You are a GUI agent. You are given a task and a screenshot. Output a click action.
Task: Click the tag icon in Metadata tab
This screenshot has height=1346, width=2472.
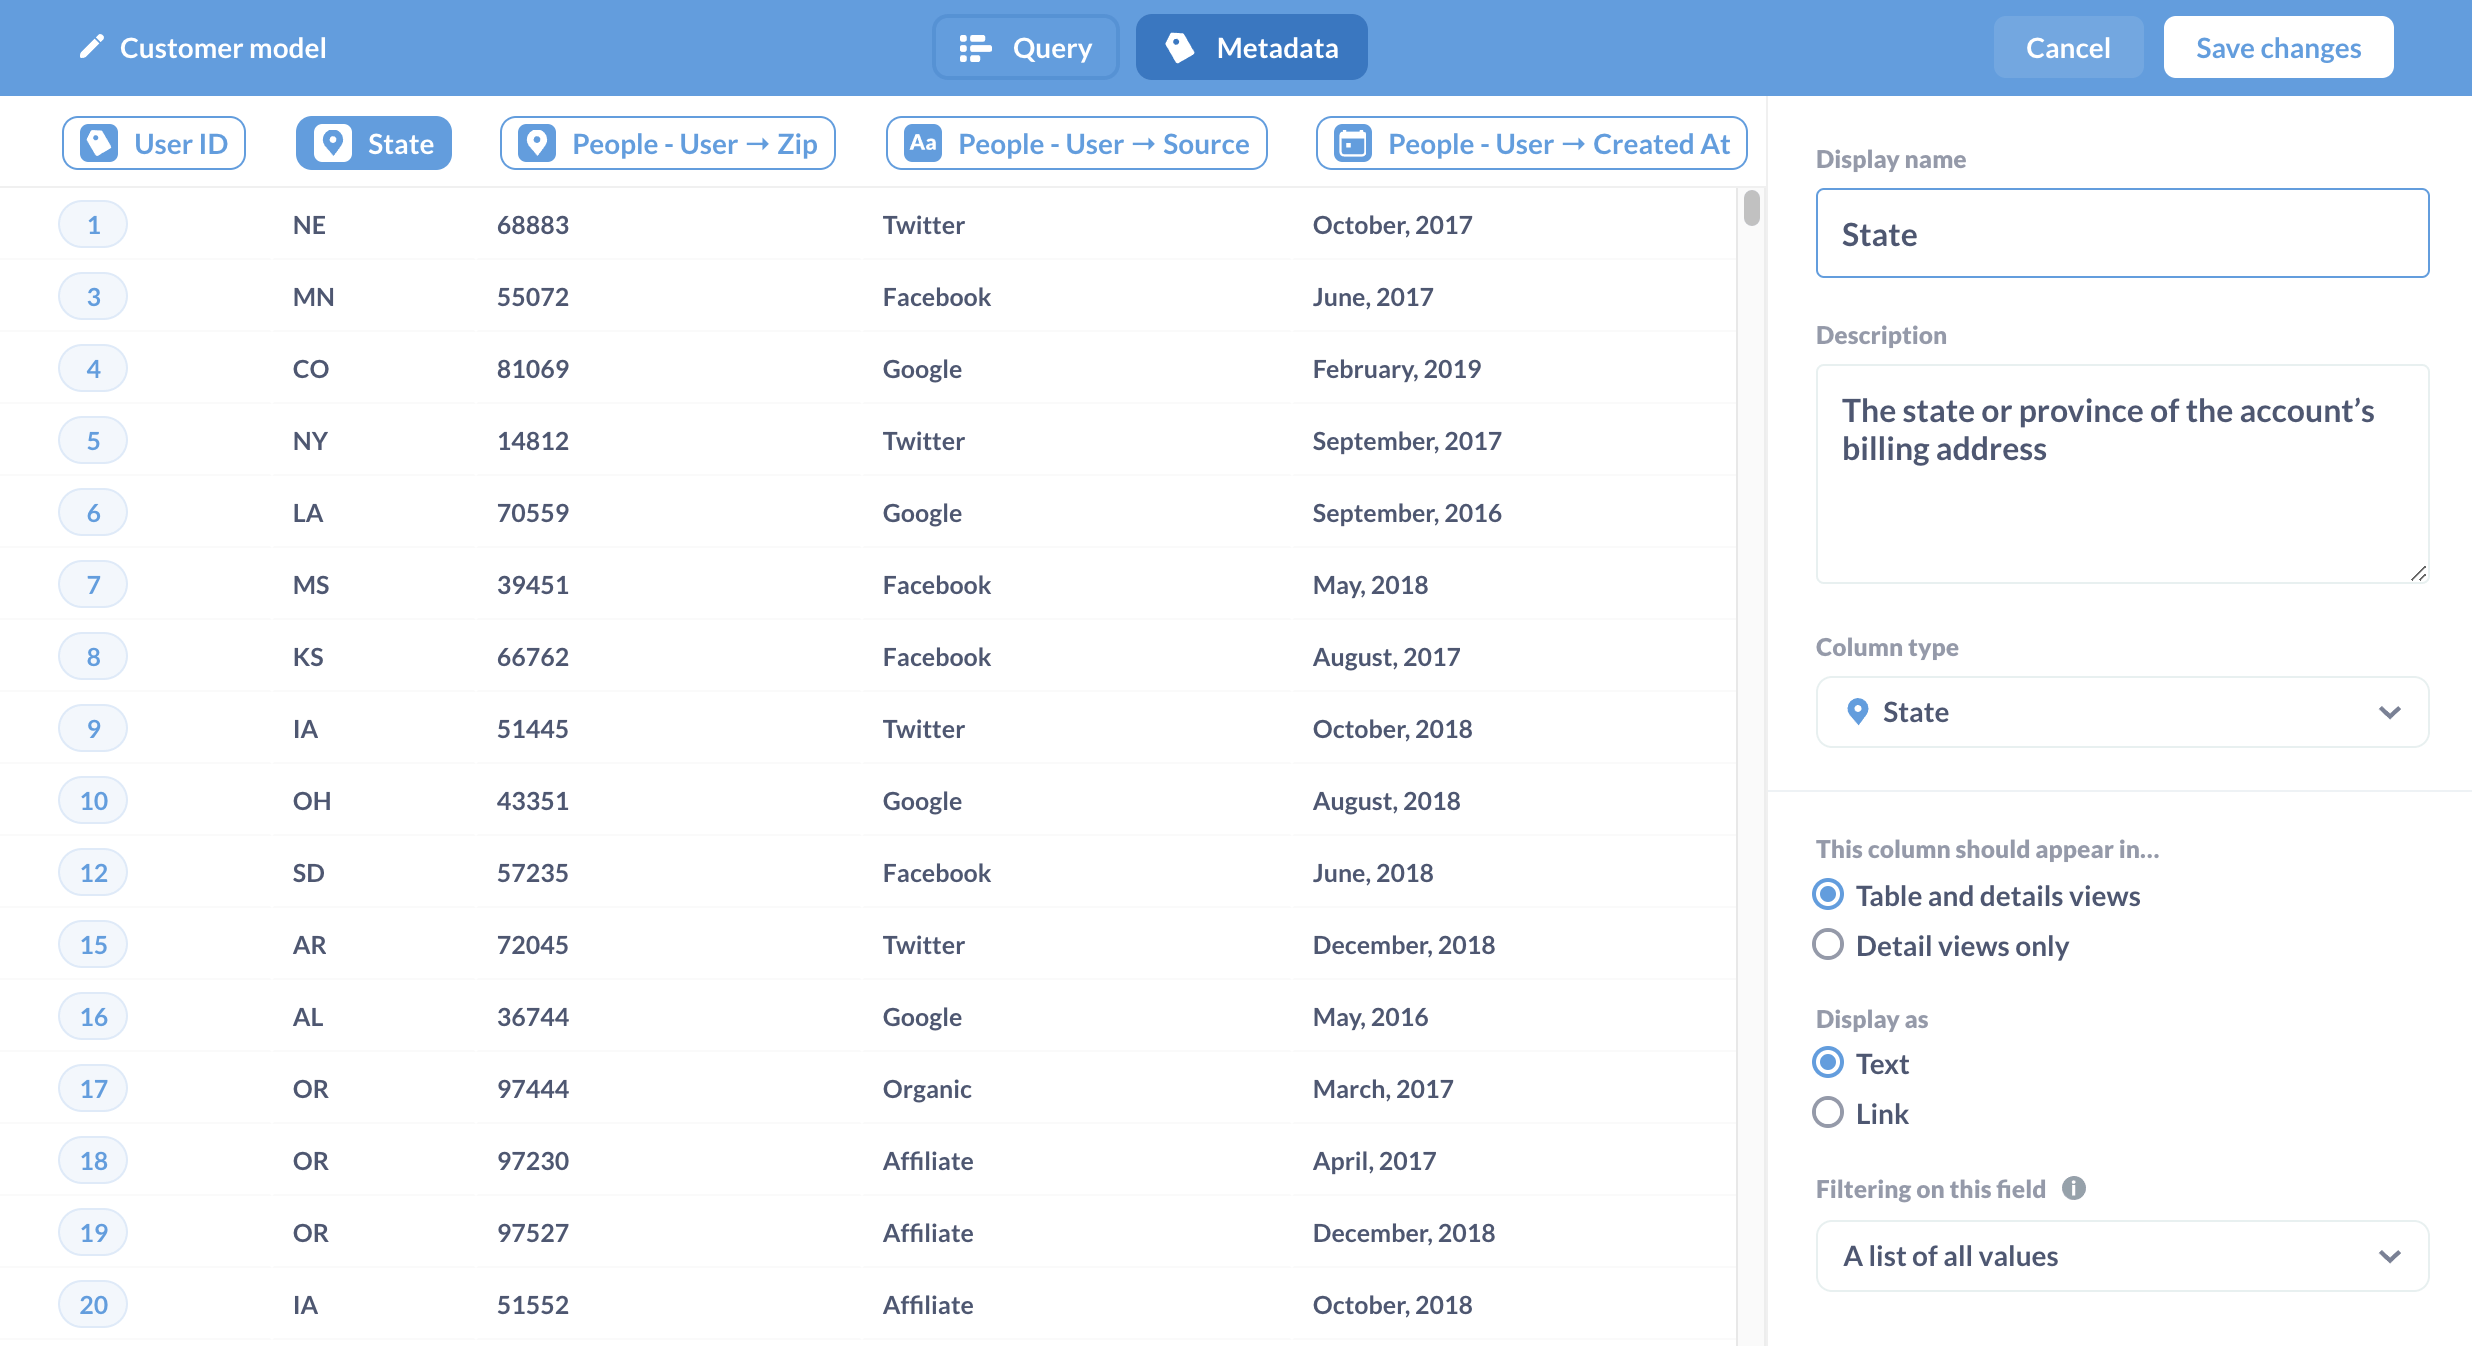[x=1180, y=47]
